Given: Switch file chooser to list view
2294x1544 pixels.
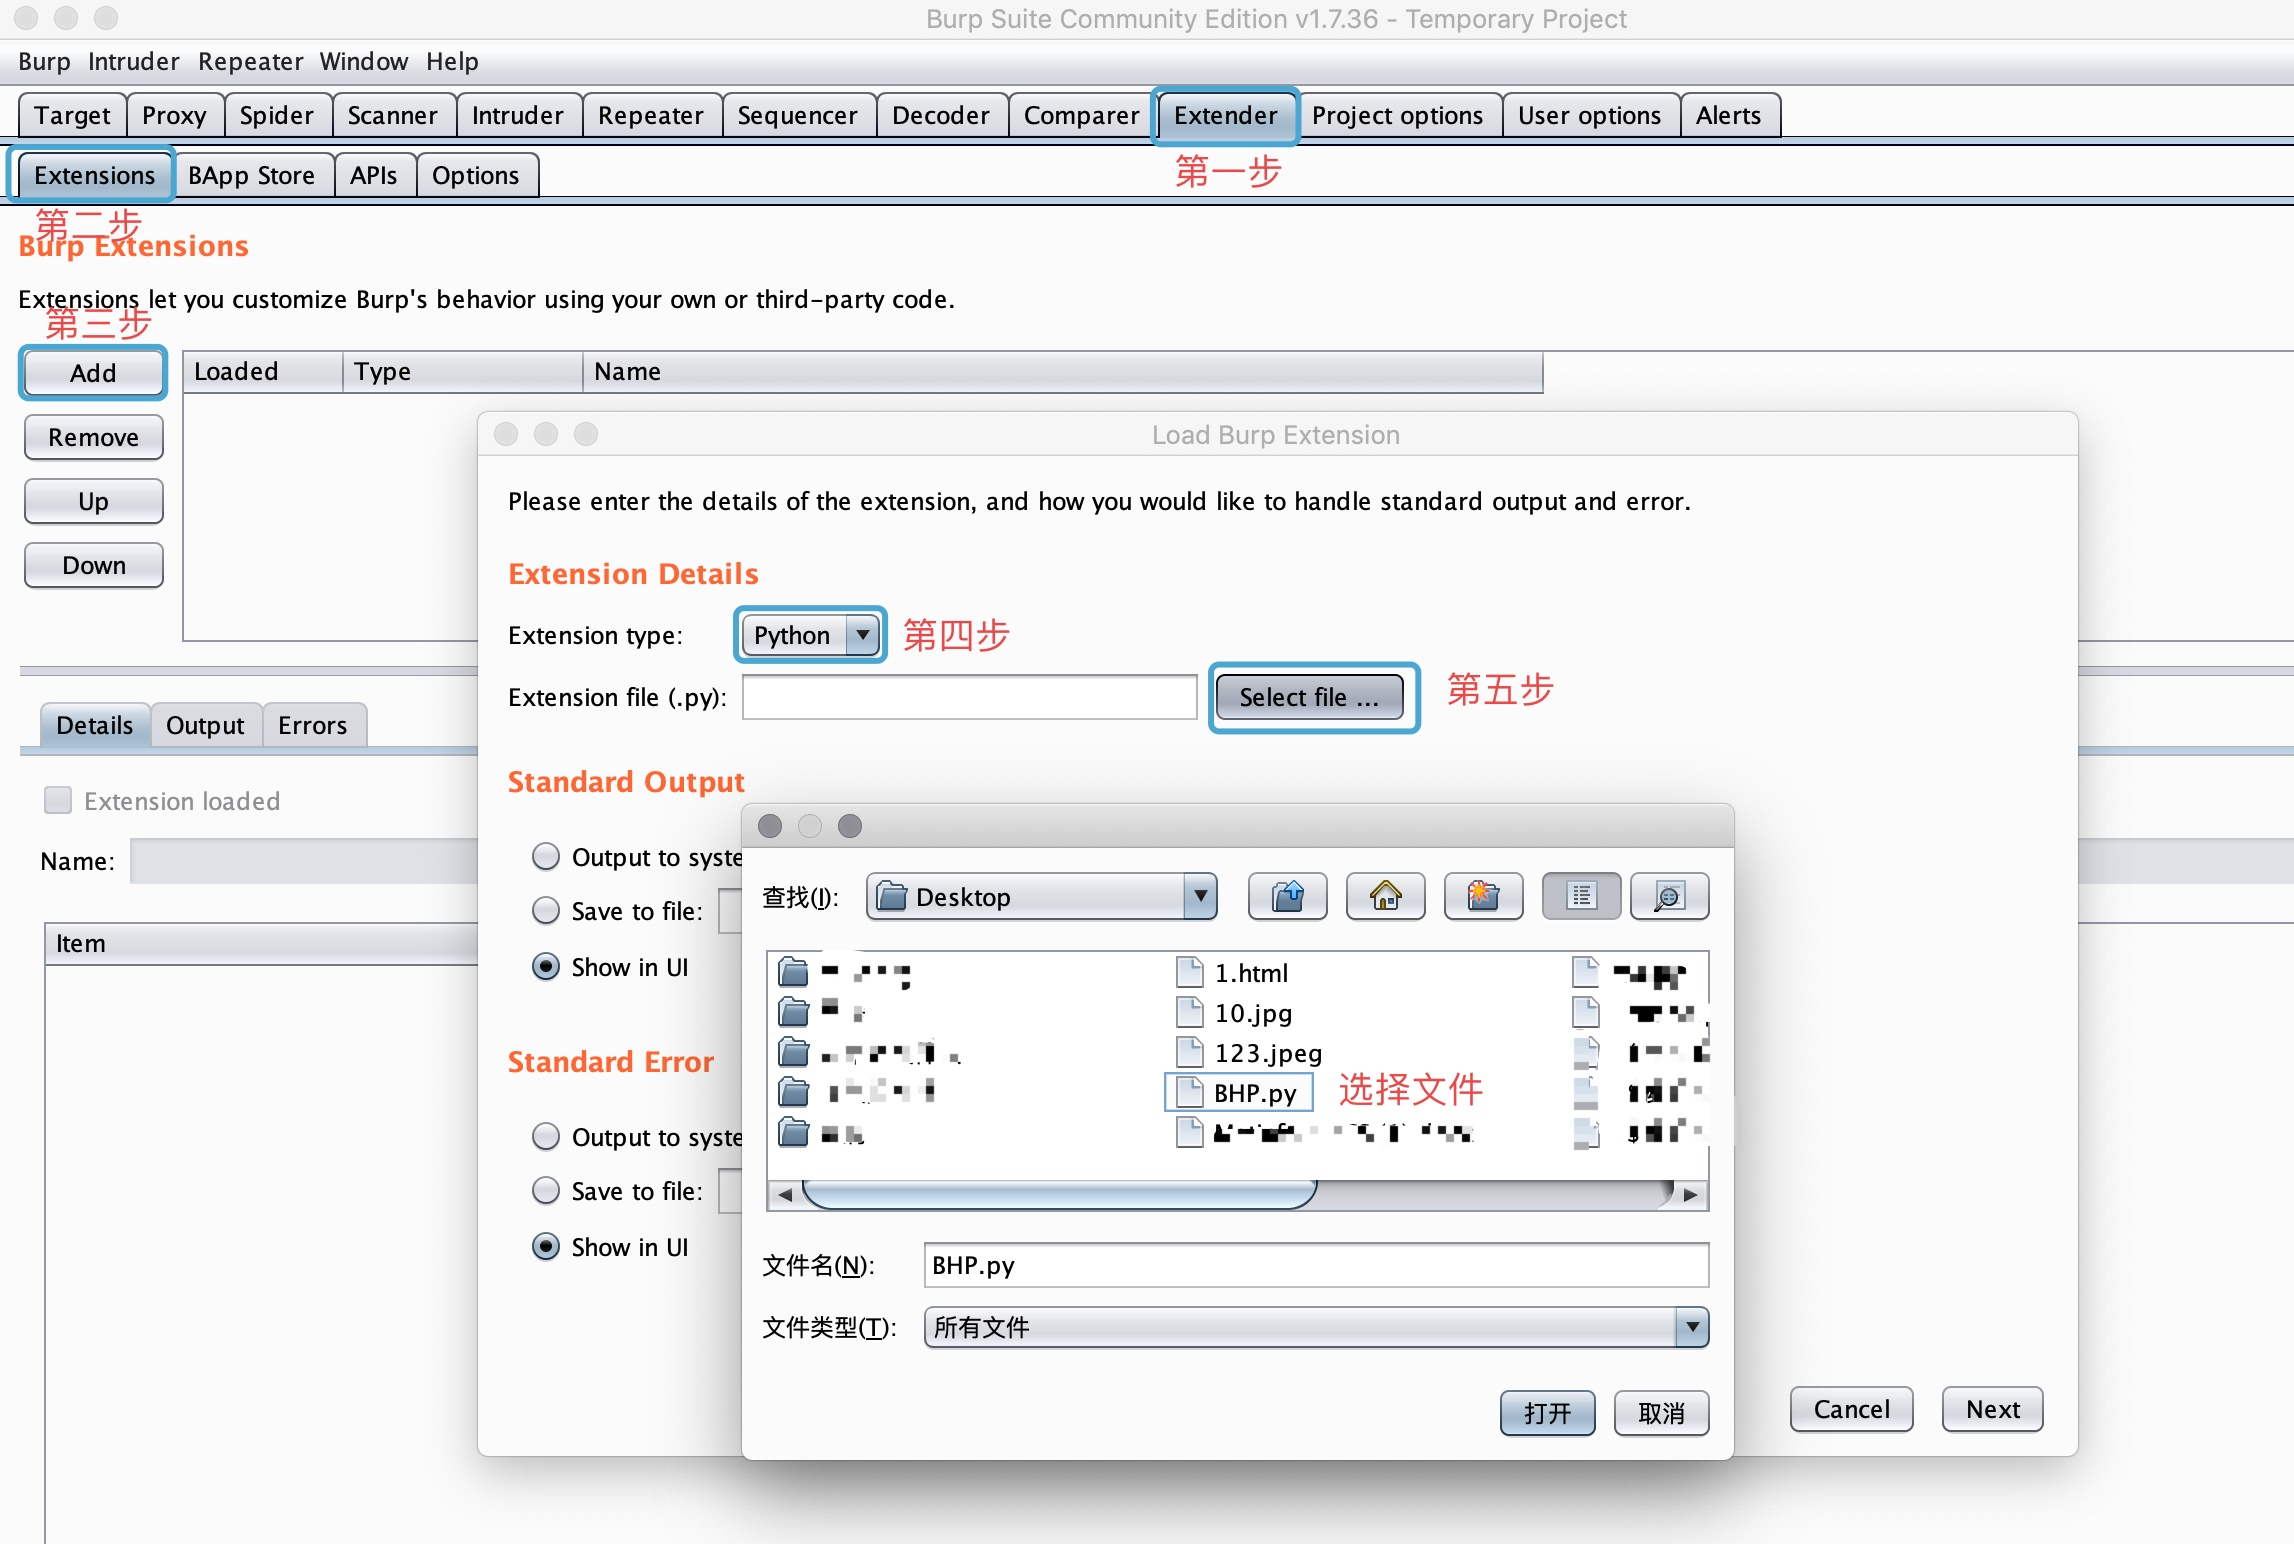Looking at the screenshot, I should click(1582, 896).
